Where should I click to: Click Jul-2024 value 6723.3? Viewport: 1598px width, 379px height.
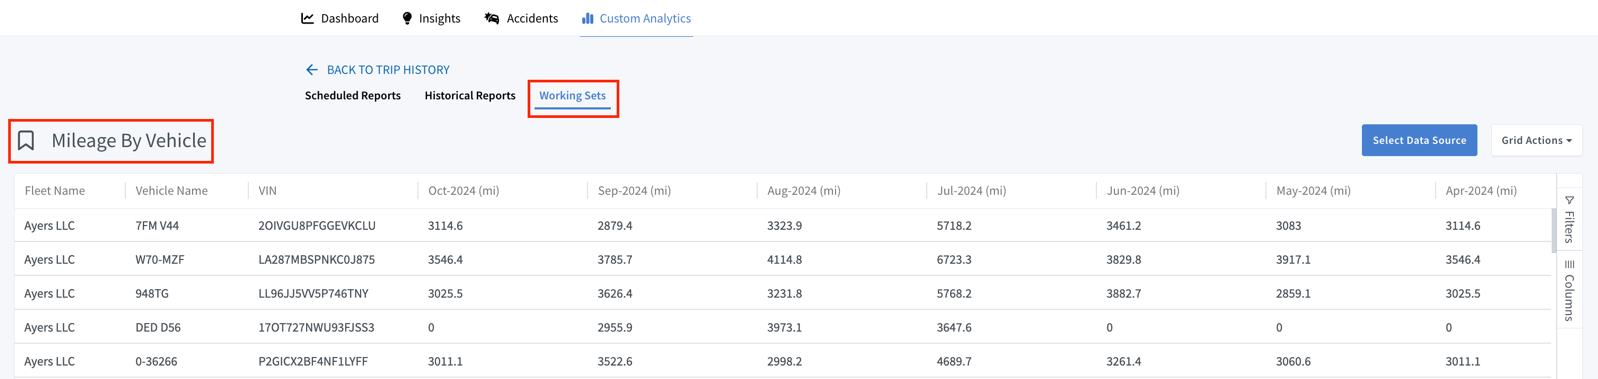click(954, 260)
